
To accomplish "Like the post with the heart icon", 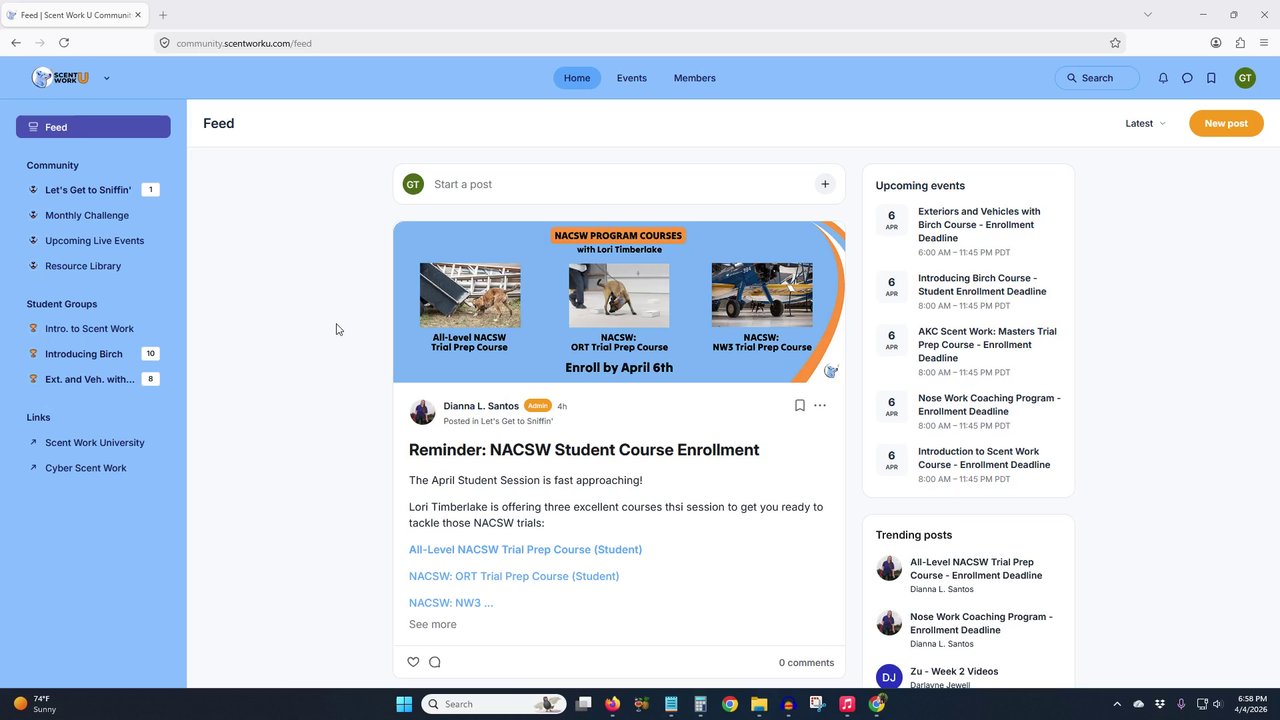I will coord(413,662).
